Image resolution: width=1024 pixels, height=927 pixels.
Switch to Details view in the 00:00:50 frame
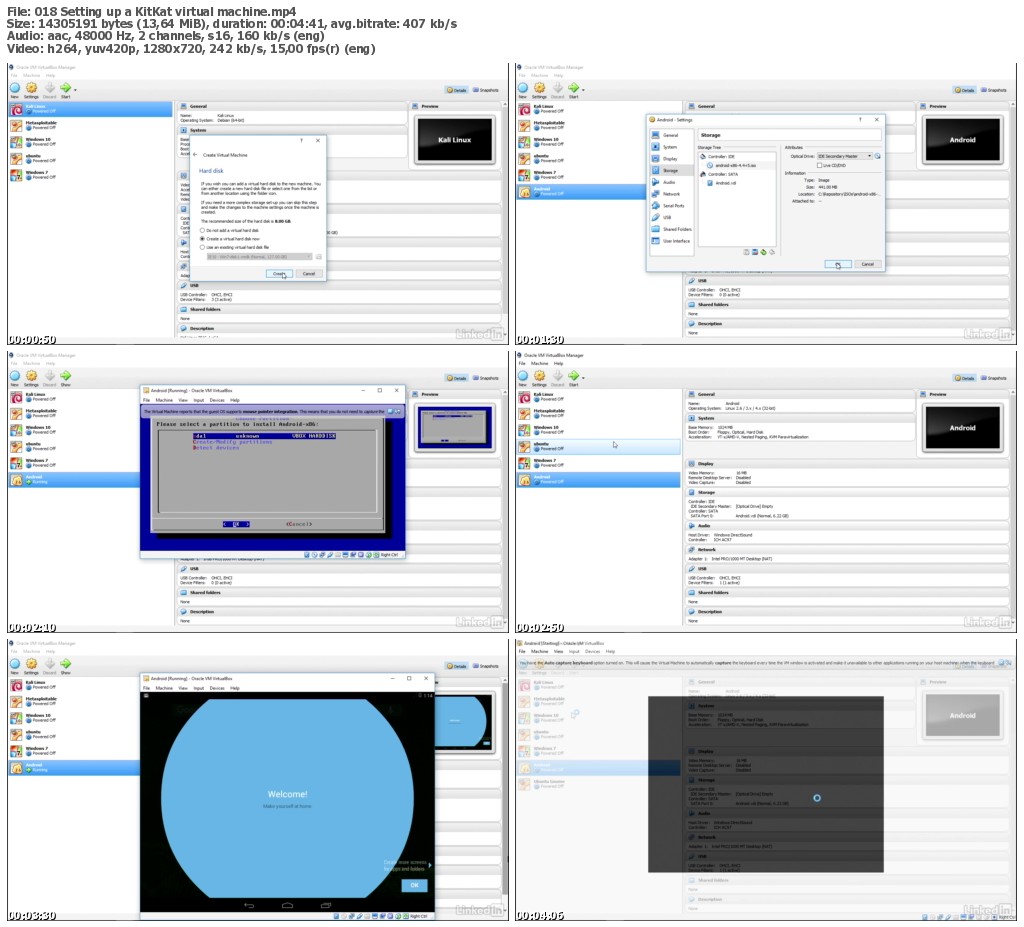pos(457,90)
